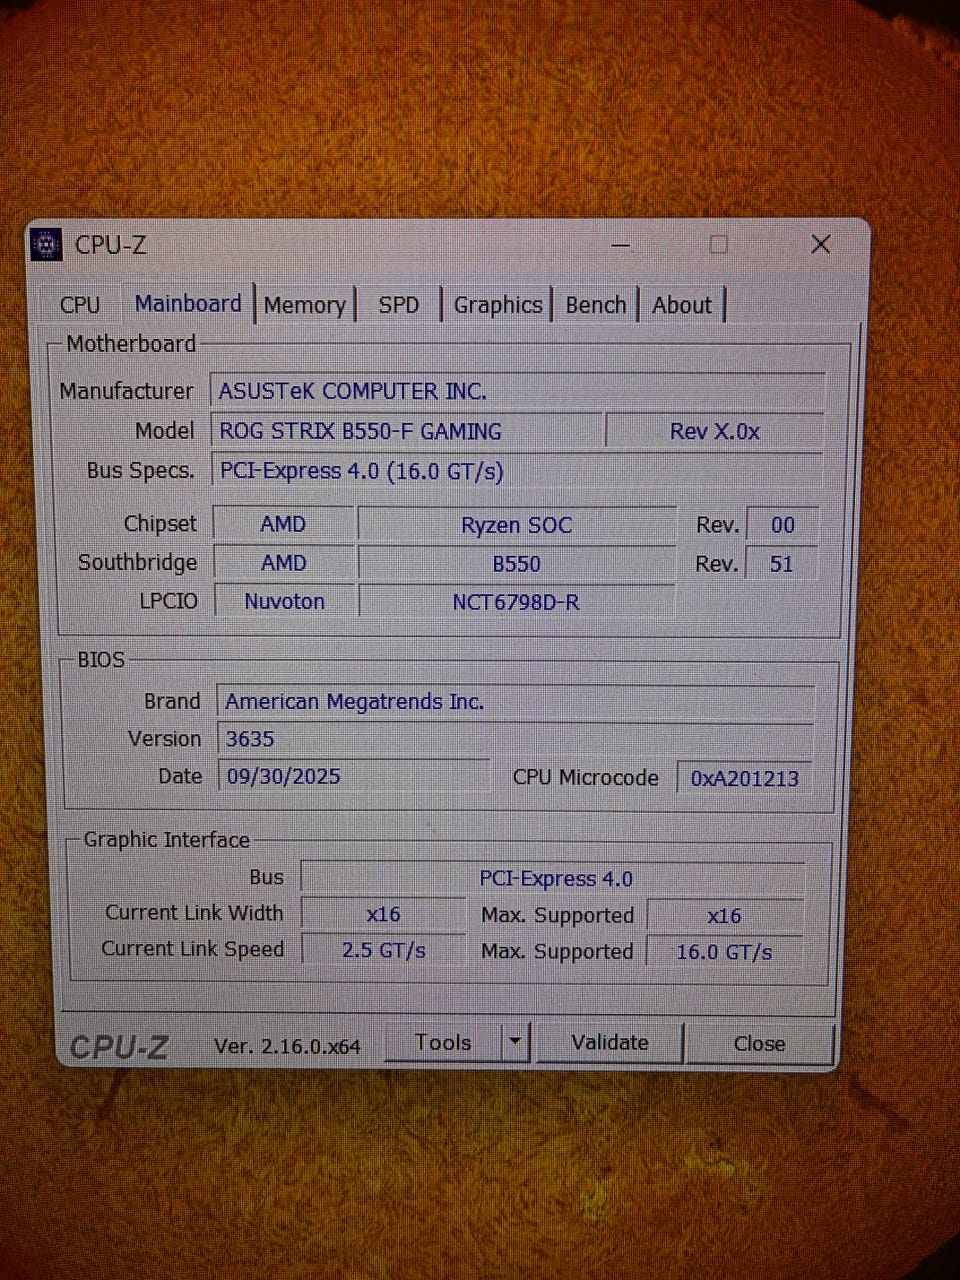Click the chipset revision value 00
Screen dimensions: 960x1280
pos(783,525)
